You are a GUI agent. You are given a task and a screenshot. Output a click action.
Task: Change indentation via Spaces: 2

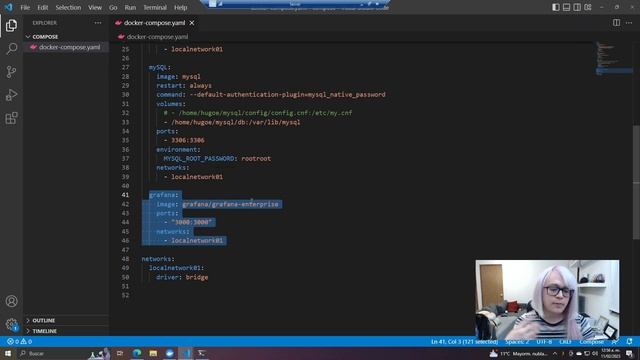(x=517, y=342)
